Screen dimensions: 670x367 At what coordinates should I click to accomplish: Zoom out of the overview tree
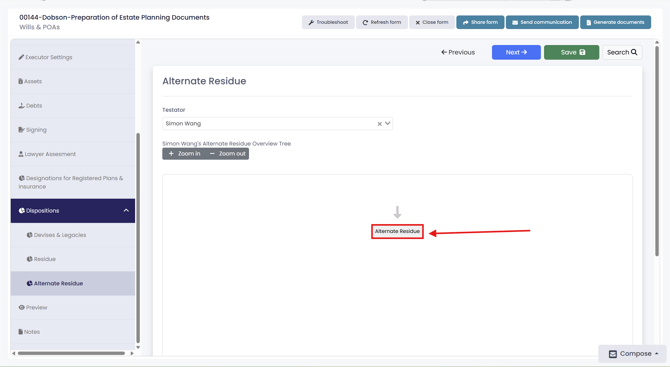tap(227, 154)
